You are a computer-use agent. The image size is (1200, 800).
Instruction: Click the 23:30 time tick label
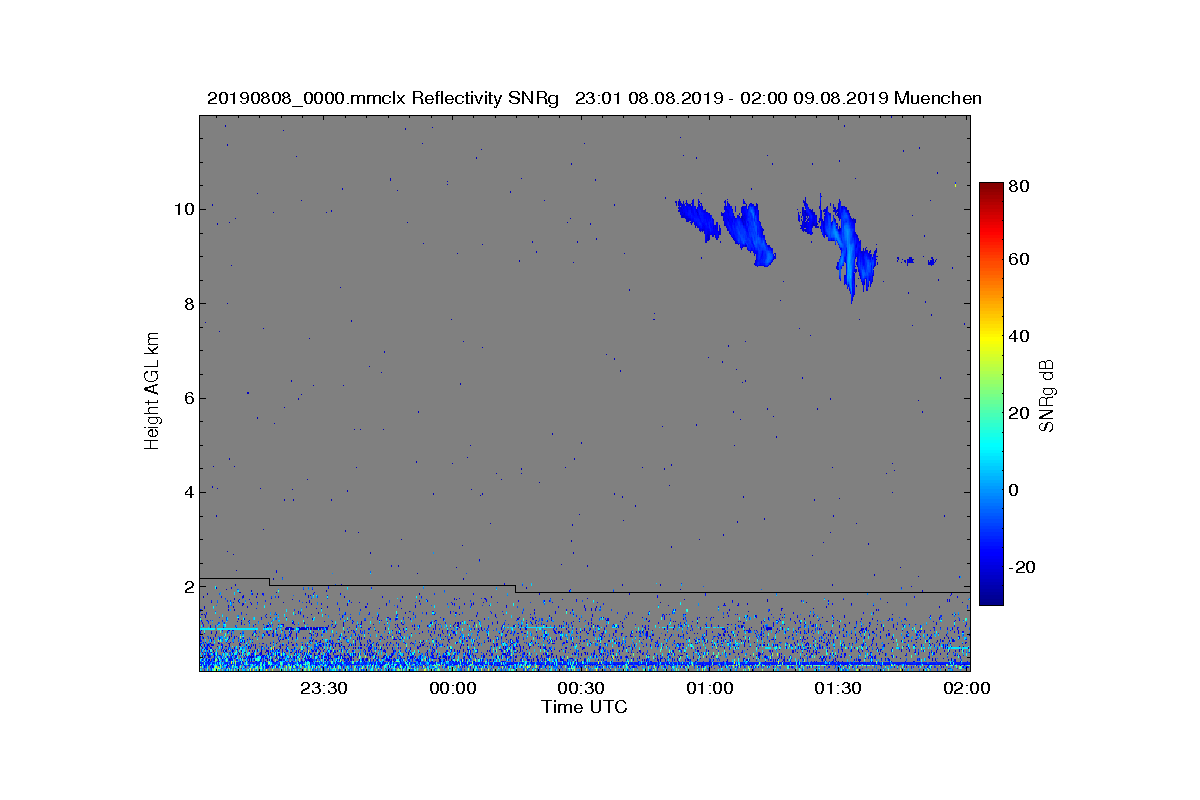pos(323,688)
